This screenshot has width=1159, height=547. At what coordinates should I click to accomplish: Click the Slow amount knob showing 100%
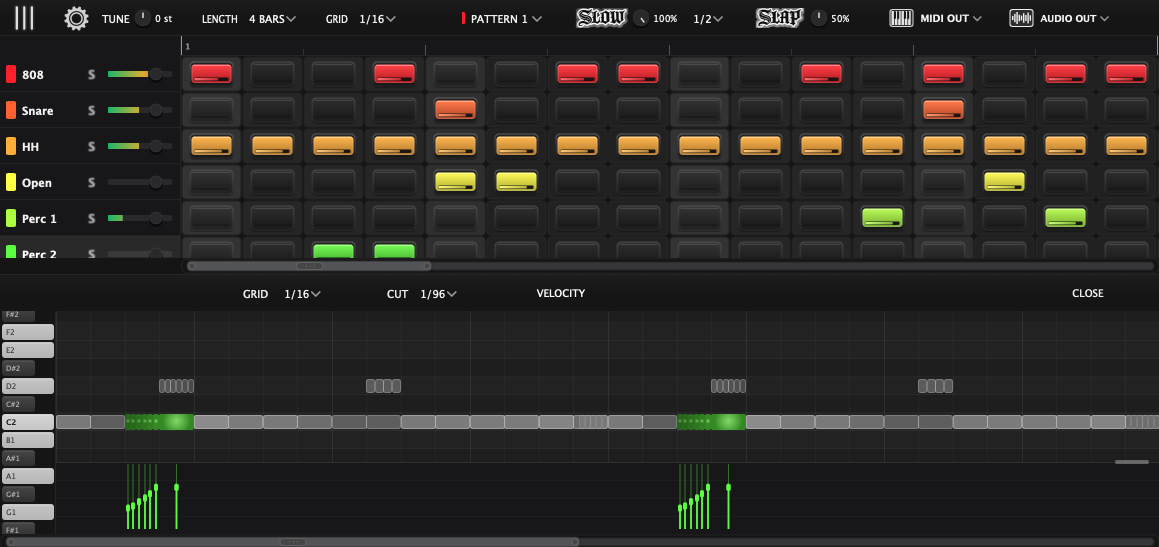(642, 18)
